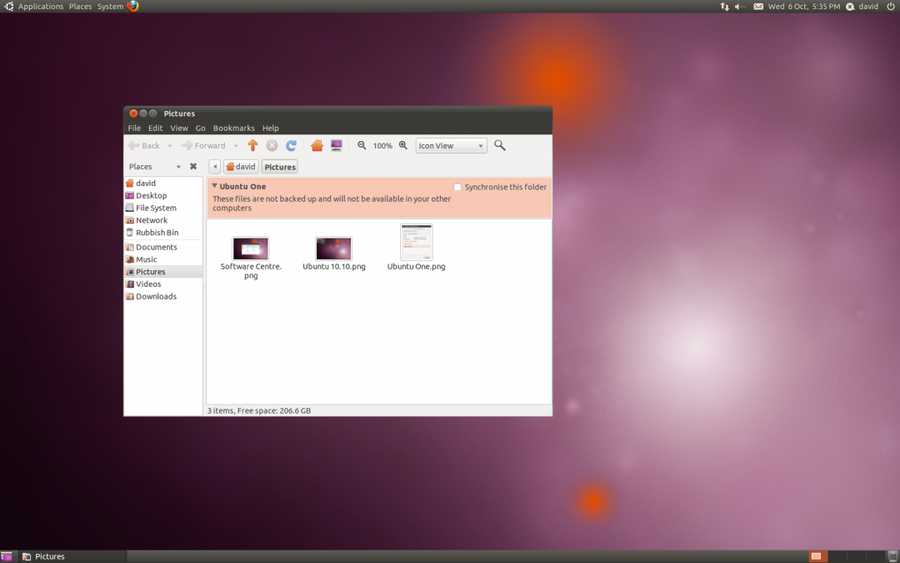Click the path bar left scroll arrow
The height and width of the screenshot is (563, 900).
(x=215, y=167)
